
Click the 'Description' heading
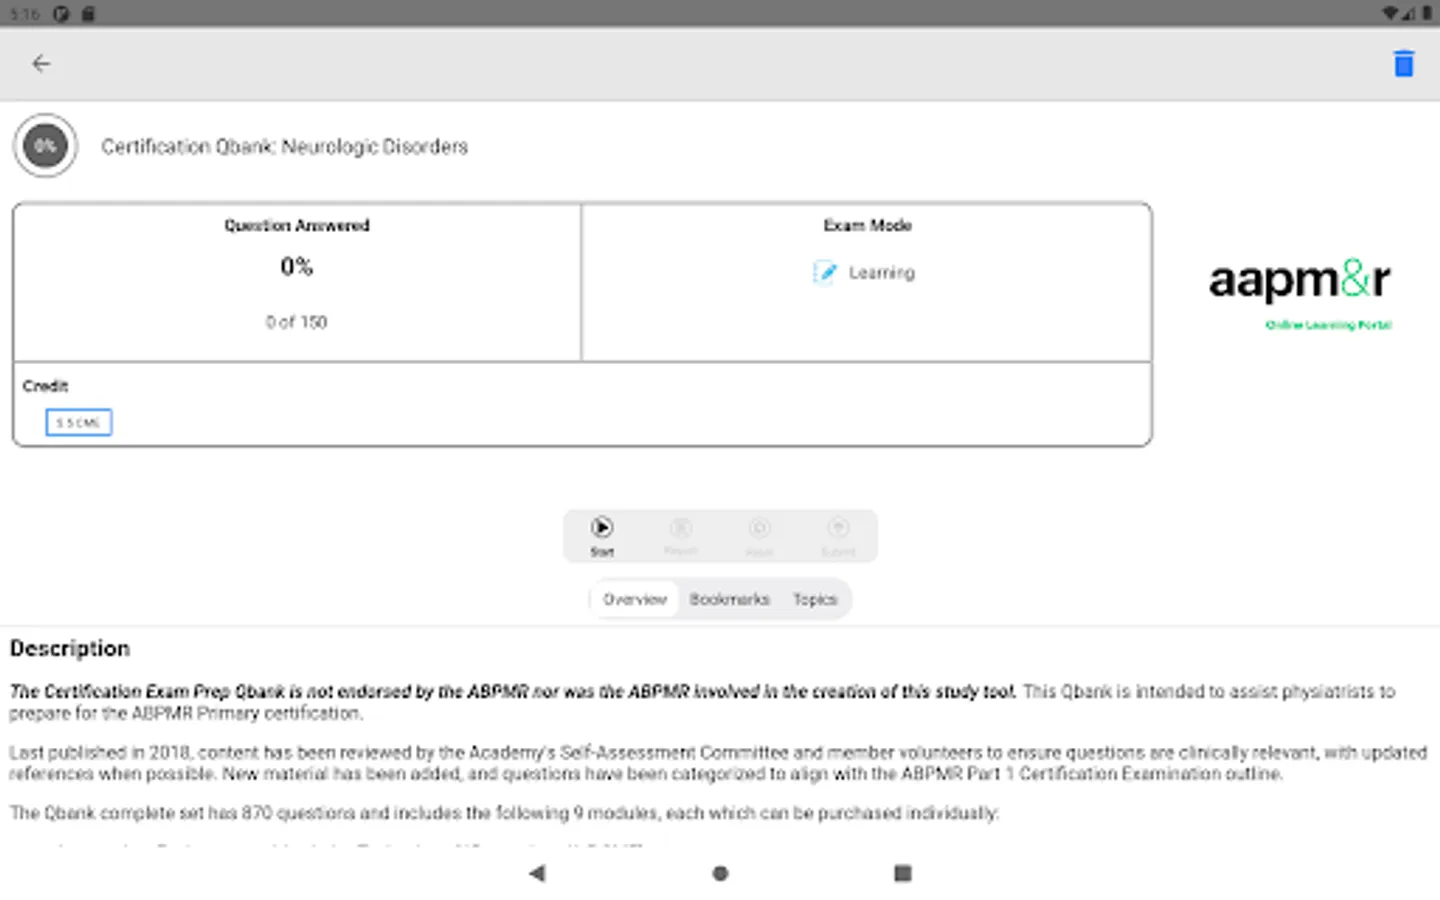click(x=70, y=648)
